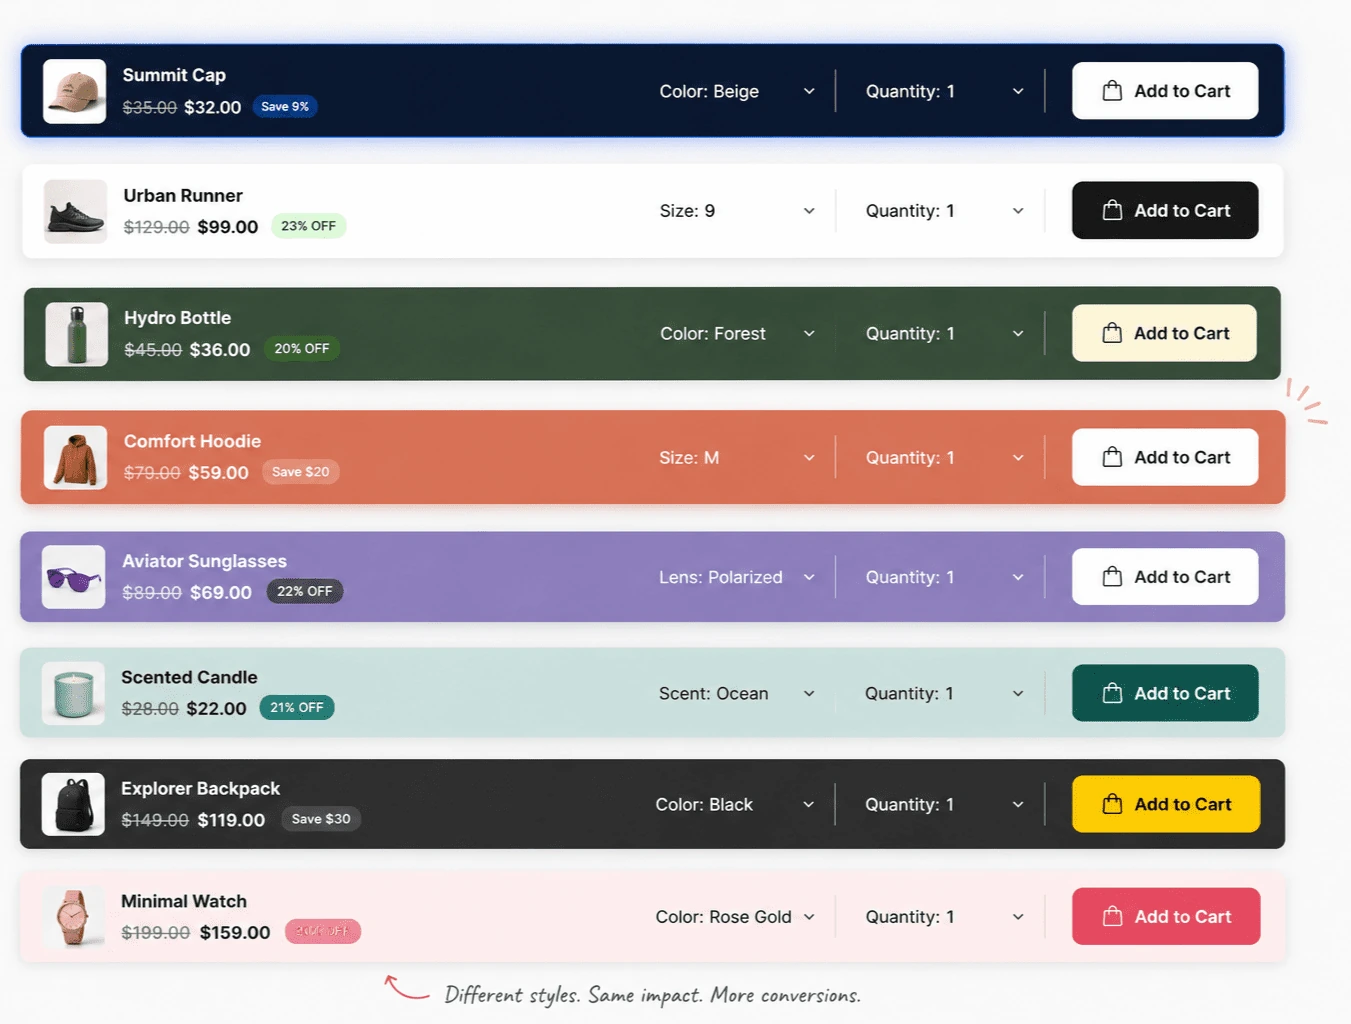Add Hydro Bottle to cart

click(x=1164, y=333)
